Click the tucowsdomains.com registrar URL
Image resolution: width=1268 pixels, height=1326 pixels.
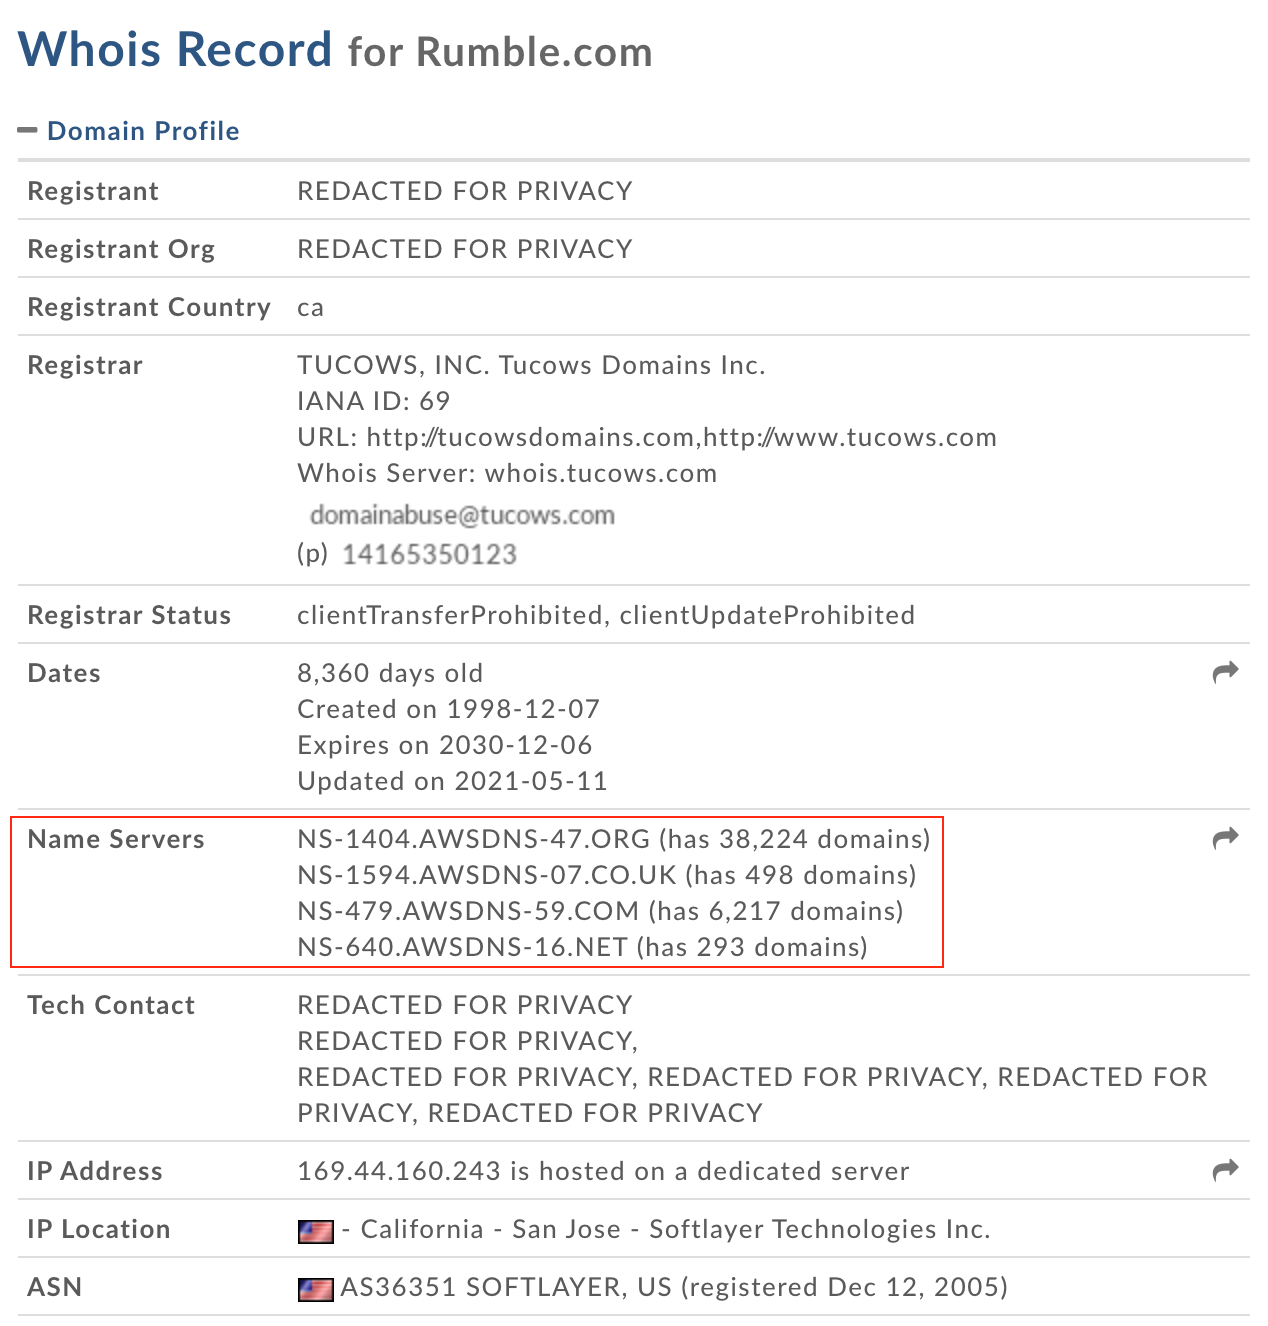[x=530, y=437]
